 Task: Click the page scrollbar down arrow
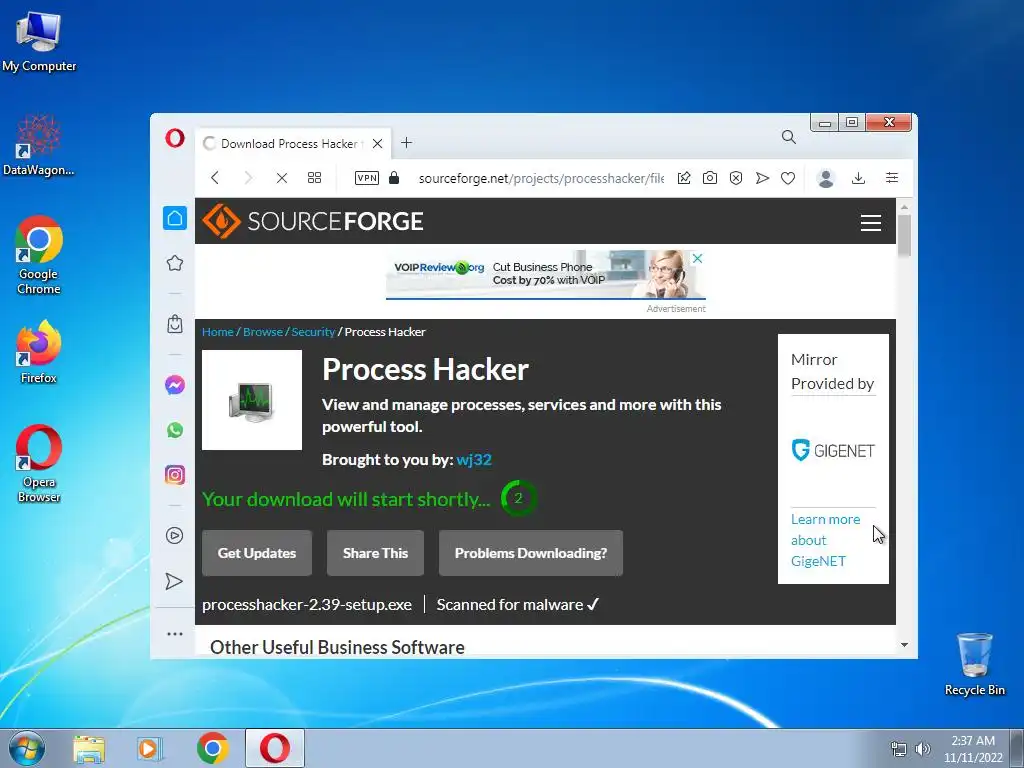click(904, 645)
